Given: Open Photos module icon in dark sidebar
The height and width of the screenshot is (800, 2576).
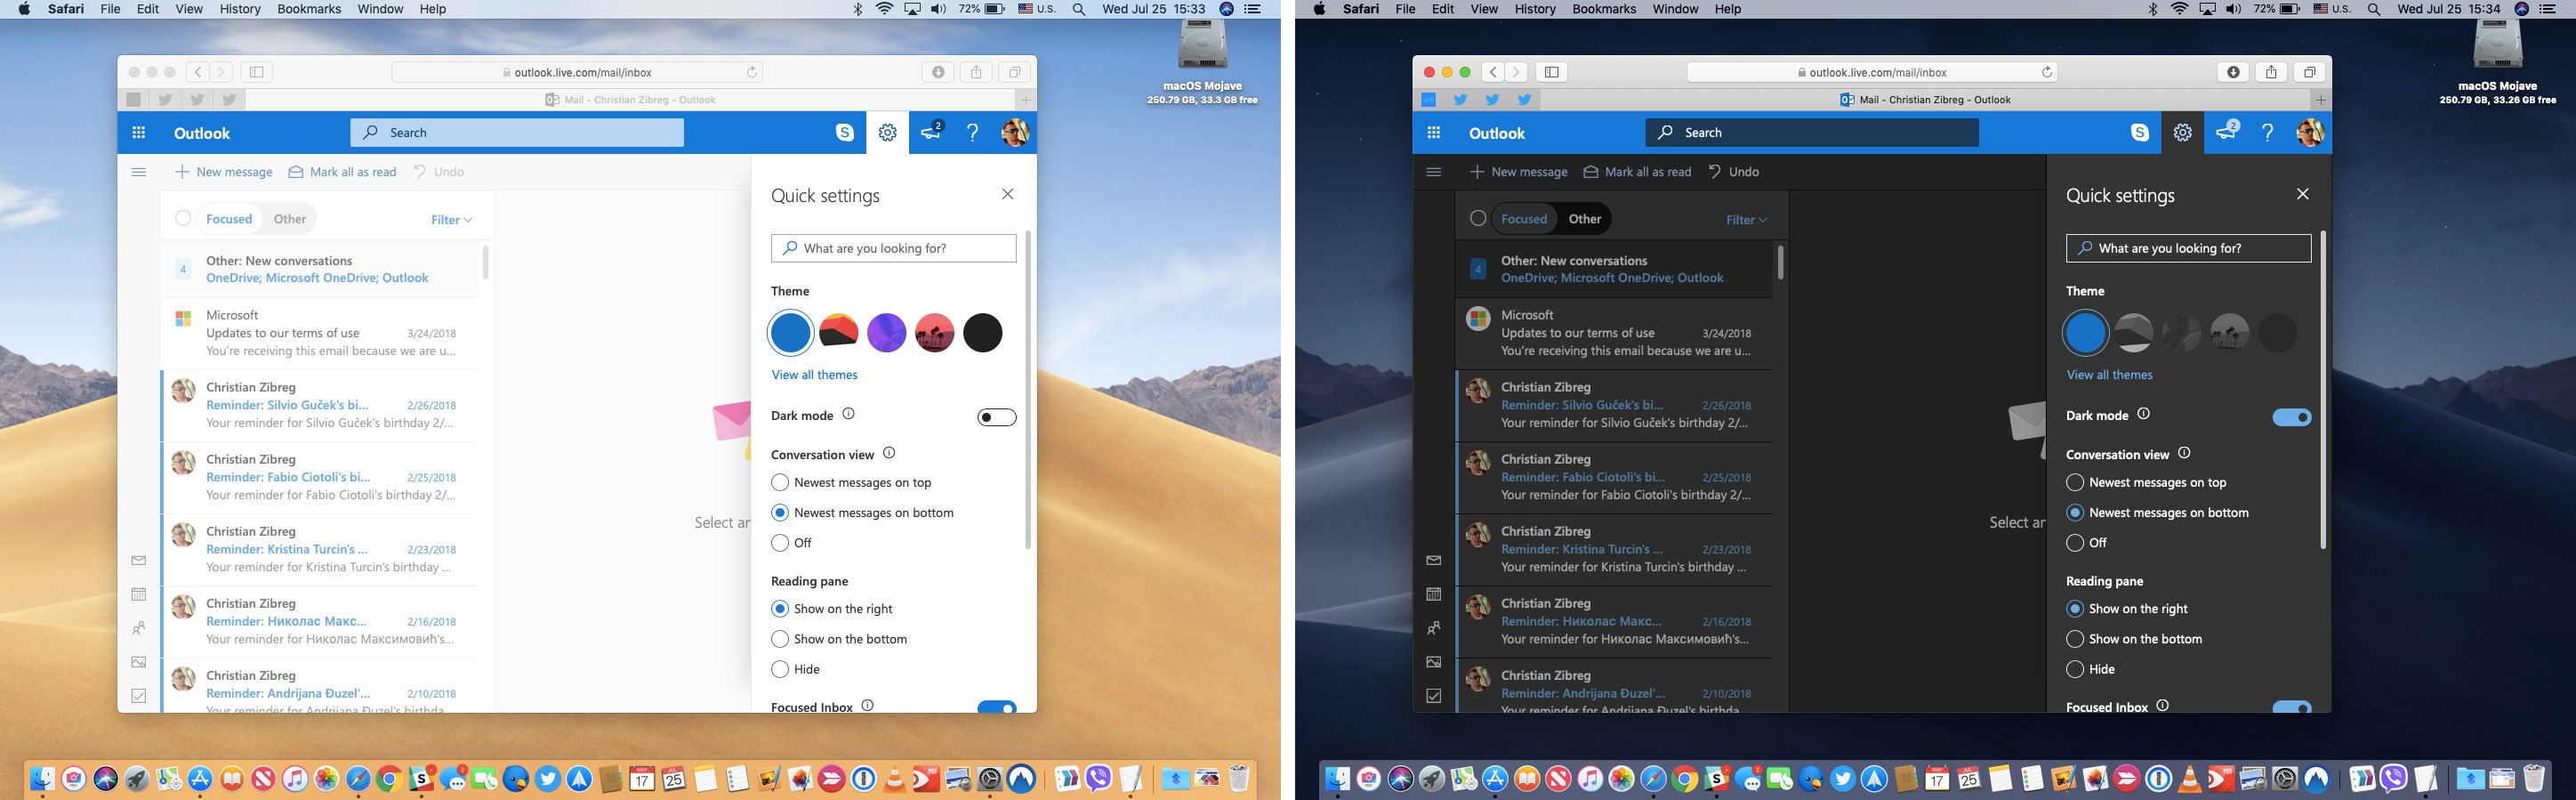Looking at the screenshot, I should tap(1434, 662).
